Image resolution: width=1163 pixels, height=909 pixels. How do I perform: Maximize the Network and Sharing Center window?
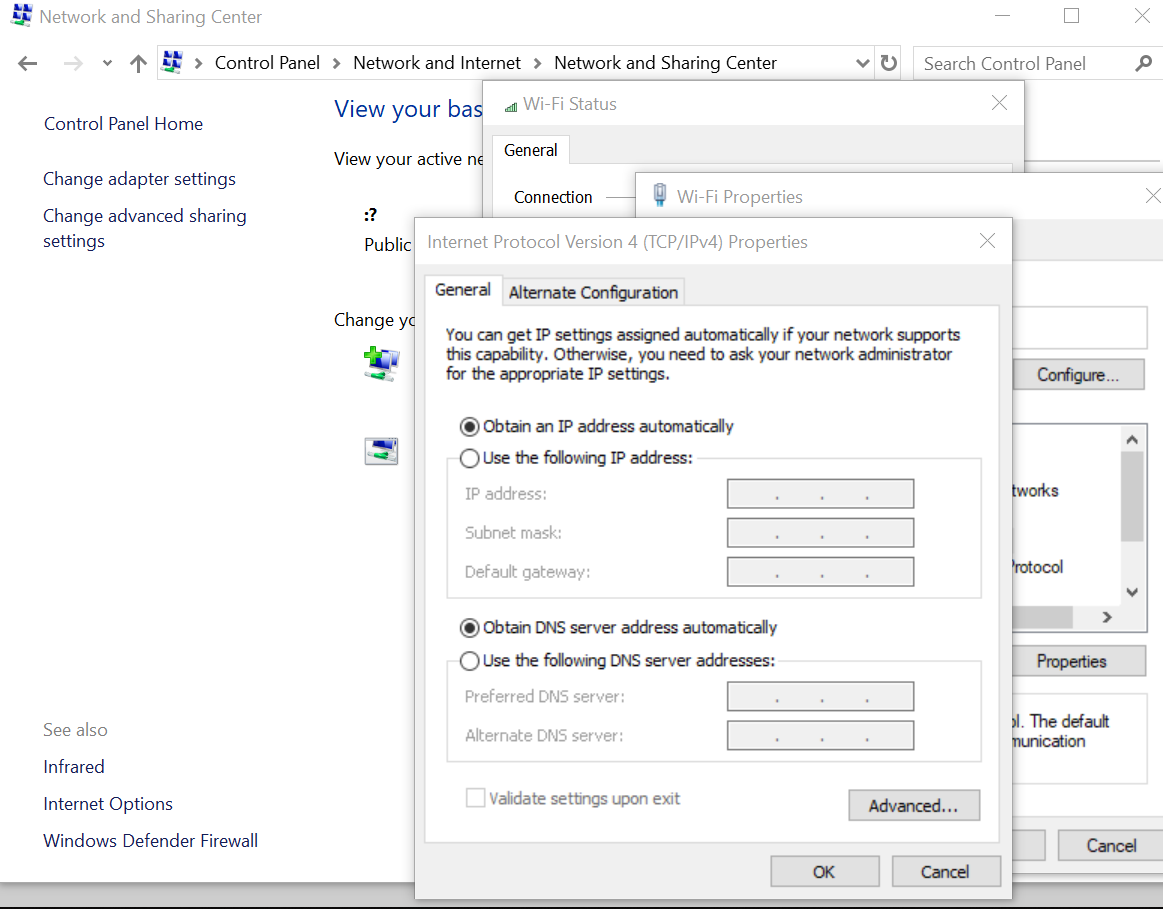1071,16
